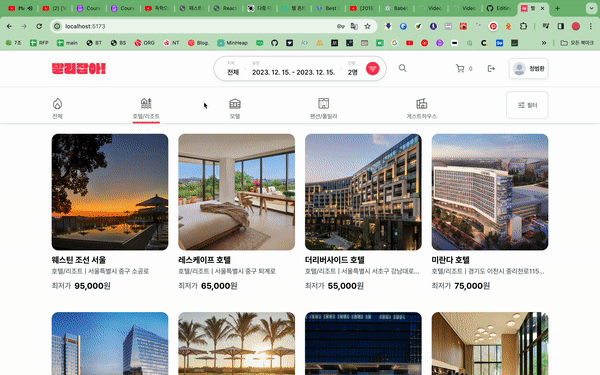Switch to the Babel browser tab

click(x=396, y=8)
